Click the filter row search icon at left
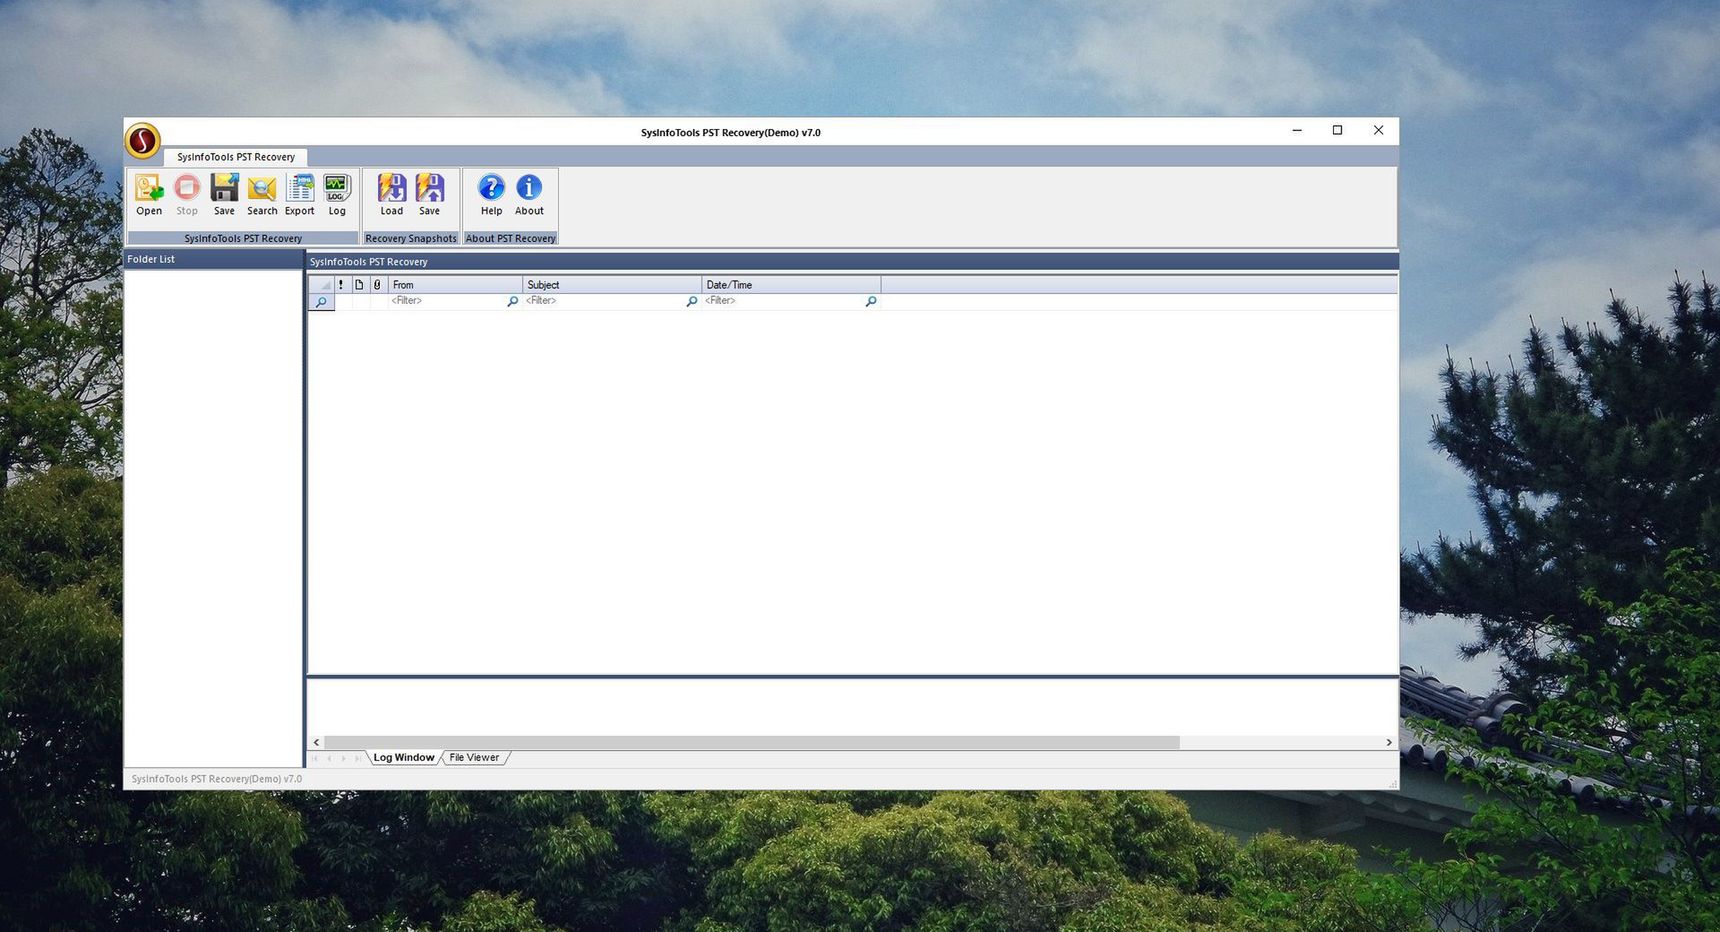 [x=321, y=302]
